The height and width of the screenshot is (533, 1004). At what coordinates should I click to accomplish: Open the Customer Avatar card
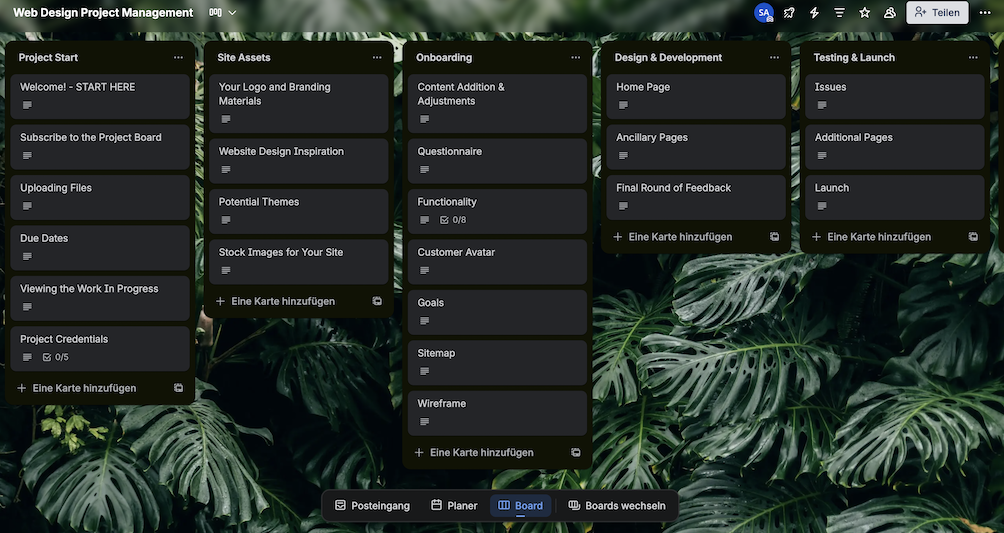coord(498,262)
